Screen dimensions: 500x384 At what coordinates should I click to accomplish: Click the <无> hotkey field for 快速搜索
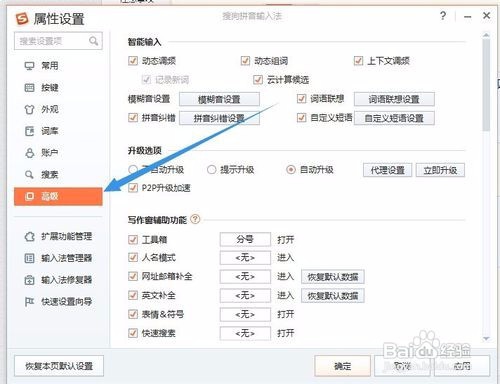tap(245, 333)
